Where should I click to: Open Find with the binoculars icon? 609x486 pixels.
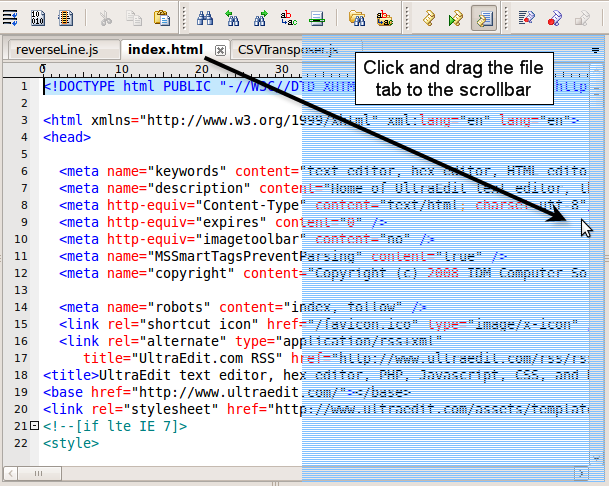[x=205, y=18]
